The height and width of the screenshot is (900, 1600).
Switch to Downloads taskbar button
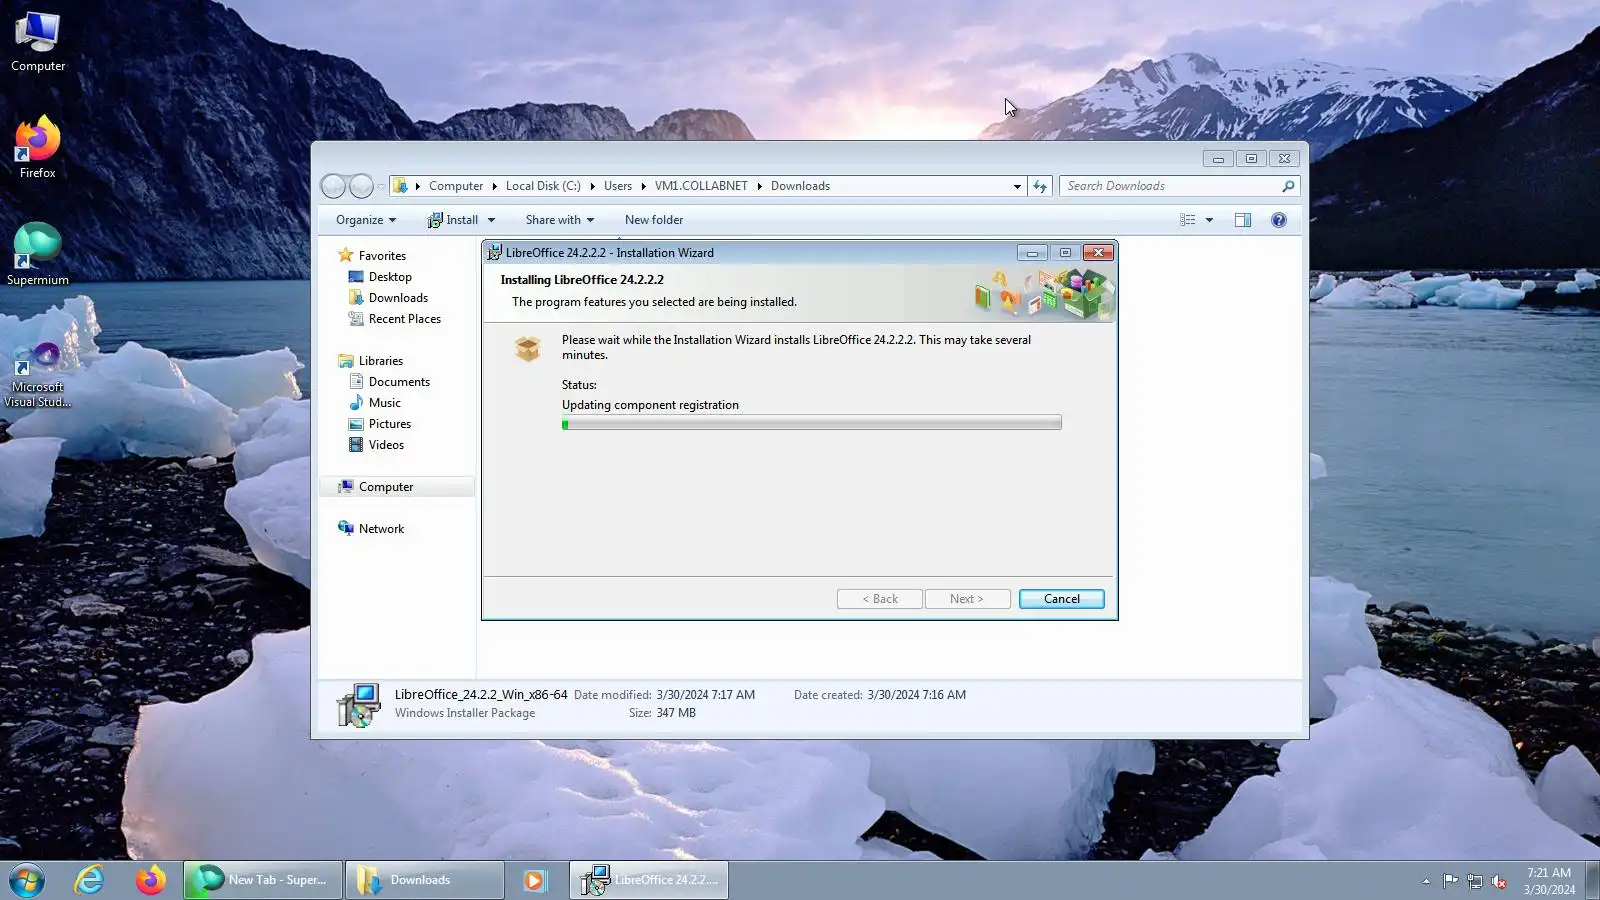[425, 880]
